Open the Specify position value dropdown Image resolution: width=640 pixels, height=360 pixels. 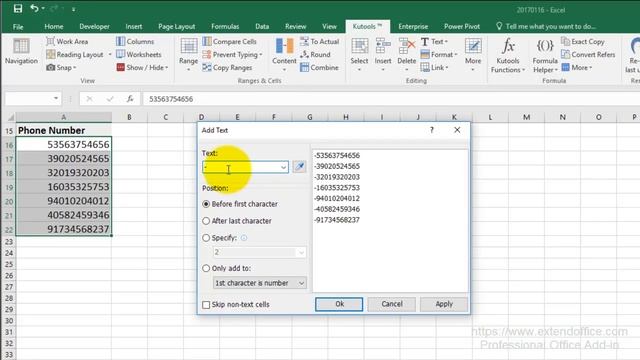pos(301,253)
